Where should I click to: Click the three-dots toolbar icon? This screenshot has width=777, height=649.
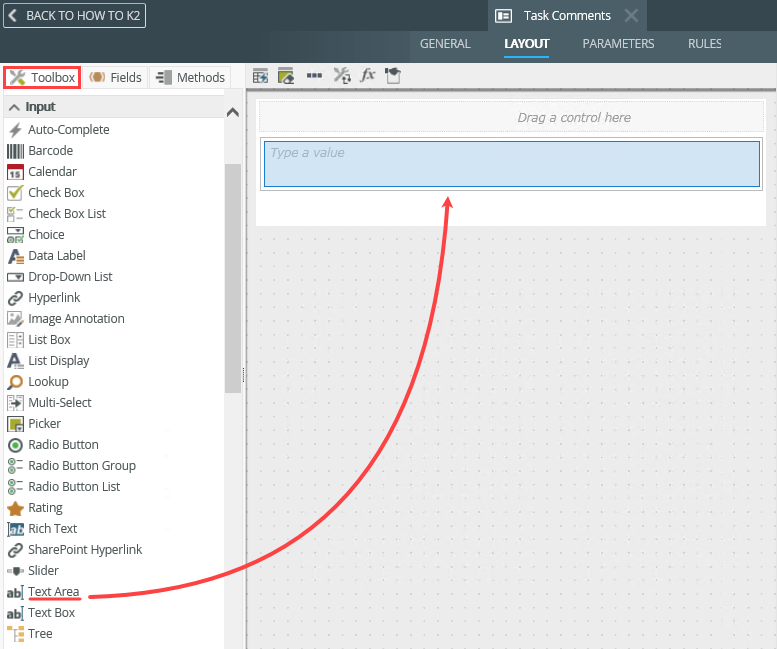pos(314,76)
